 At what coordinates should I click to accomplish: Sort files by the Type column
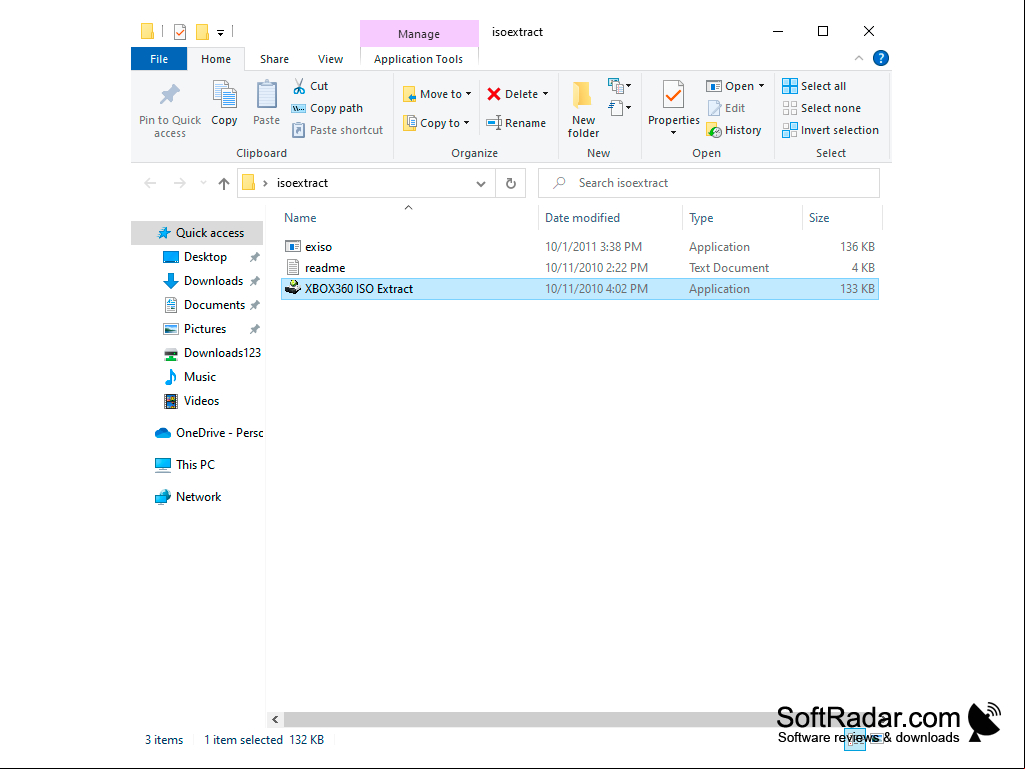tap(742, 218)
